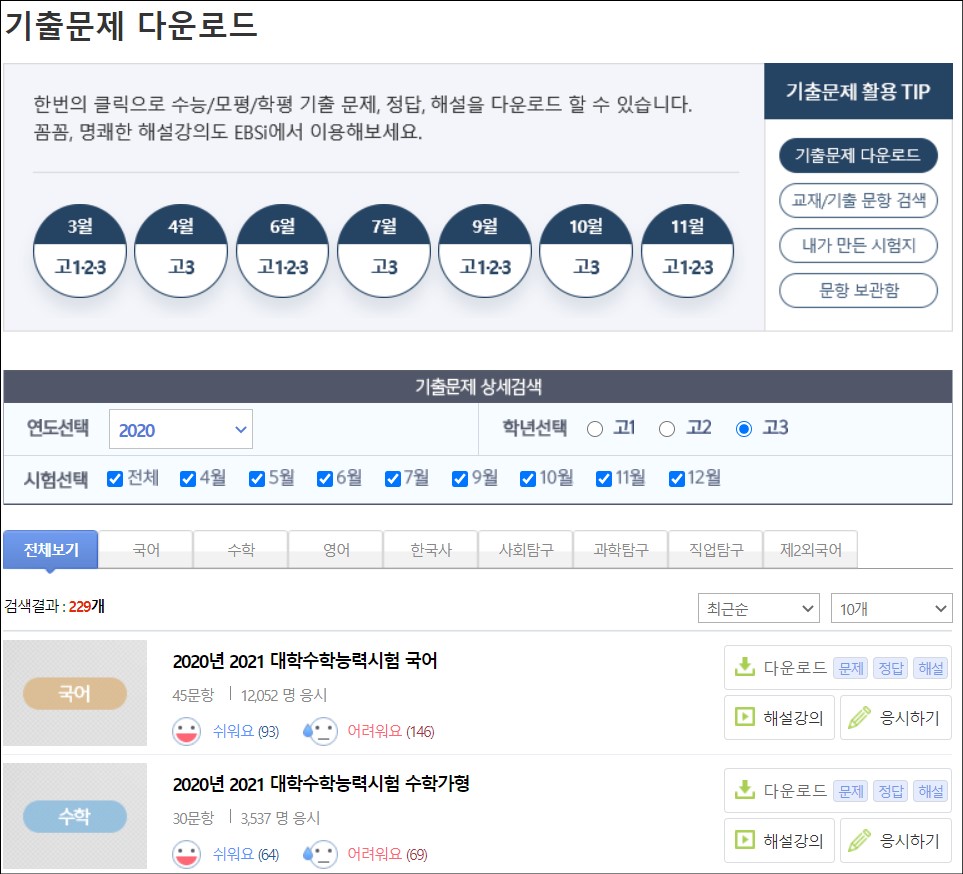
Task: Switch to the 국어 tab
Action: click(146, 549)
